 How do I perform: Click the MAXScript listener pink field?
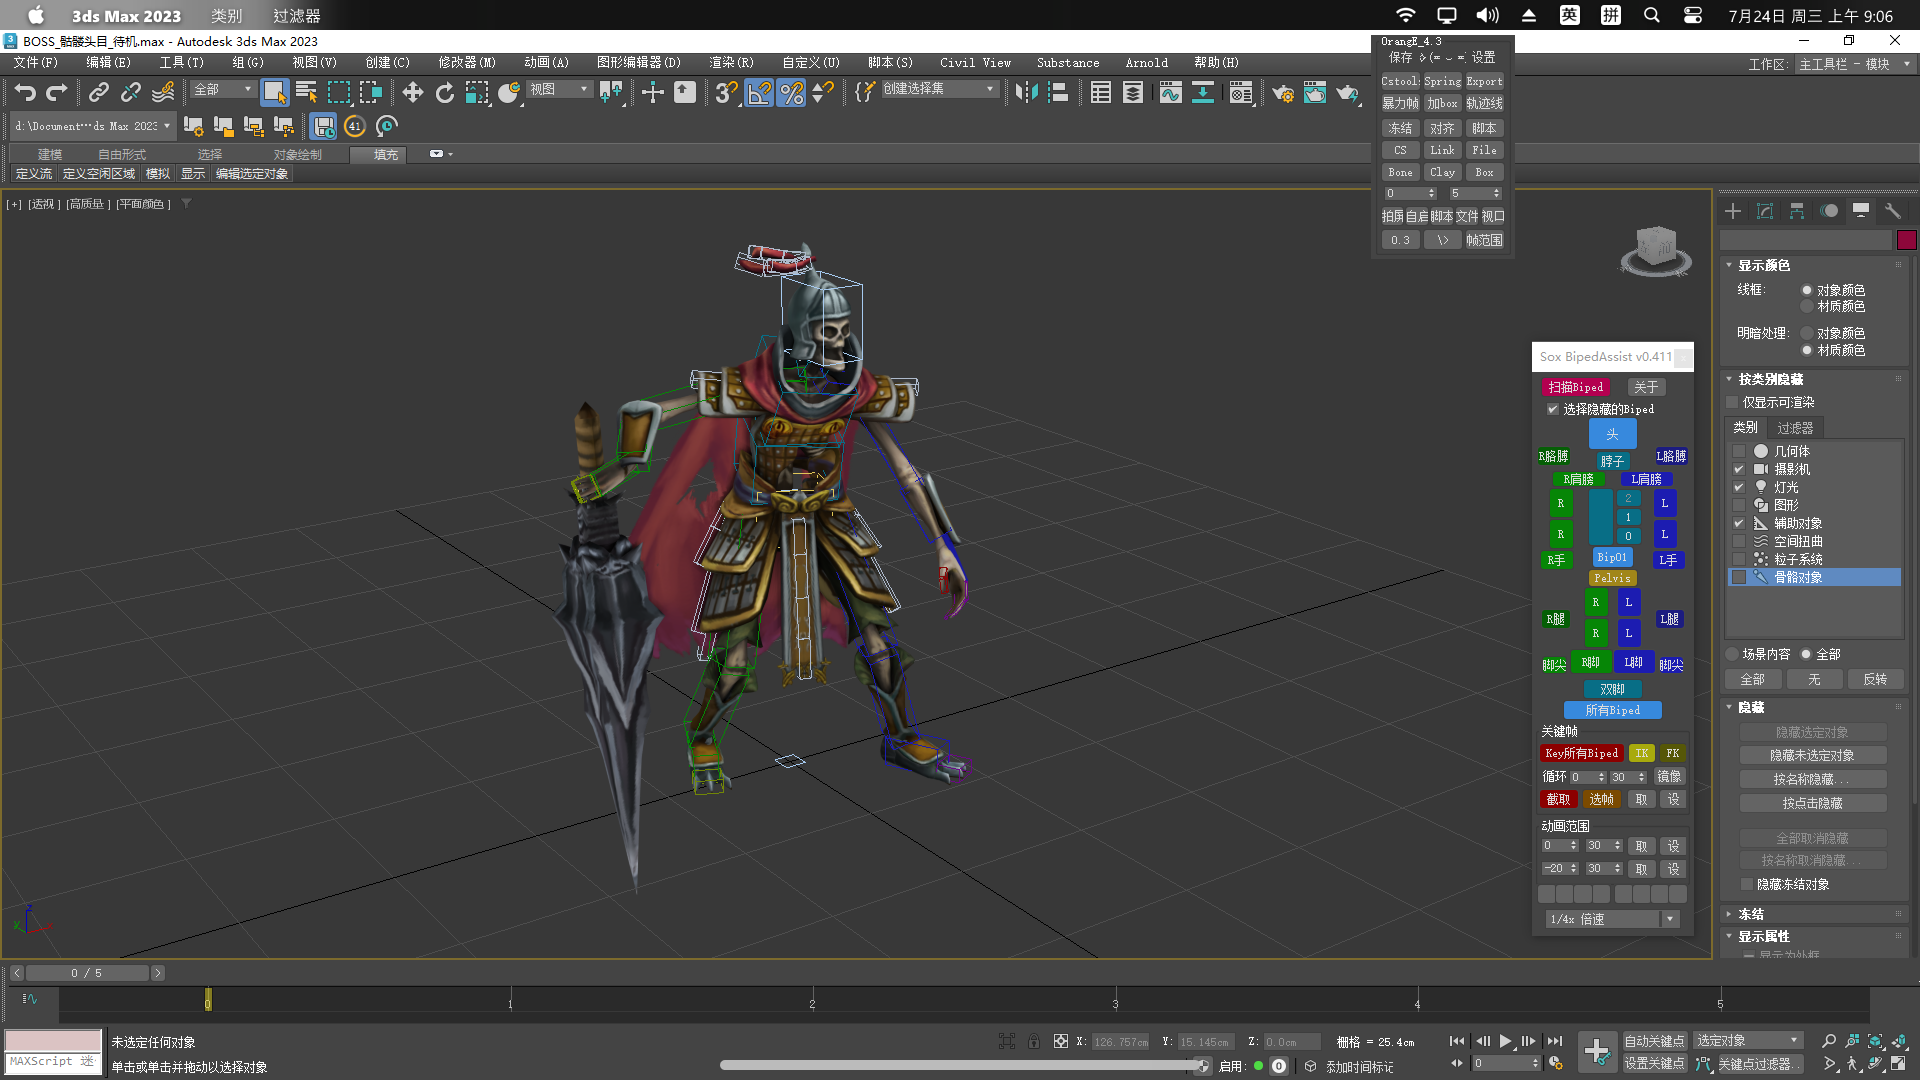click(53, 1040)
